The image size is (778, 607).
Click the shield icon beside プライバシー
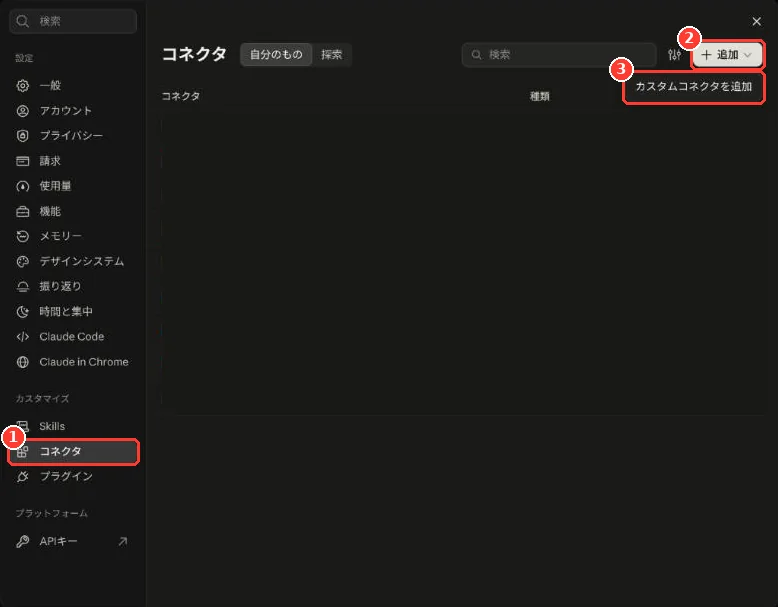pos(23,135)
